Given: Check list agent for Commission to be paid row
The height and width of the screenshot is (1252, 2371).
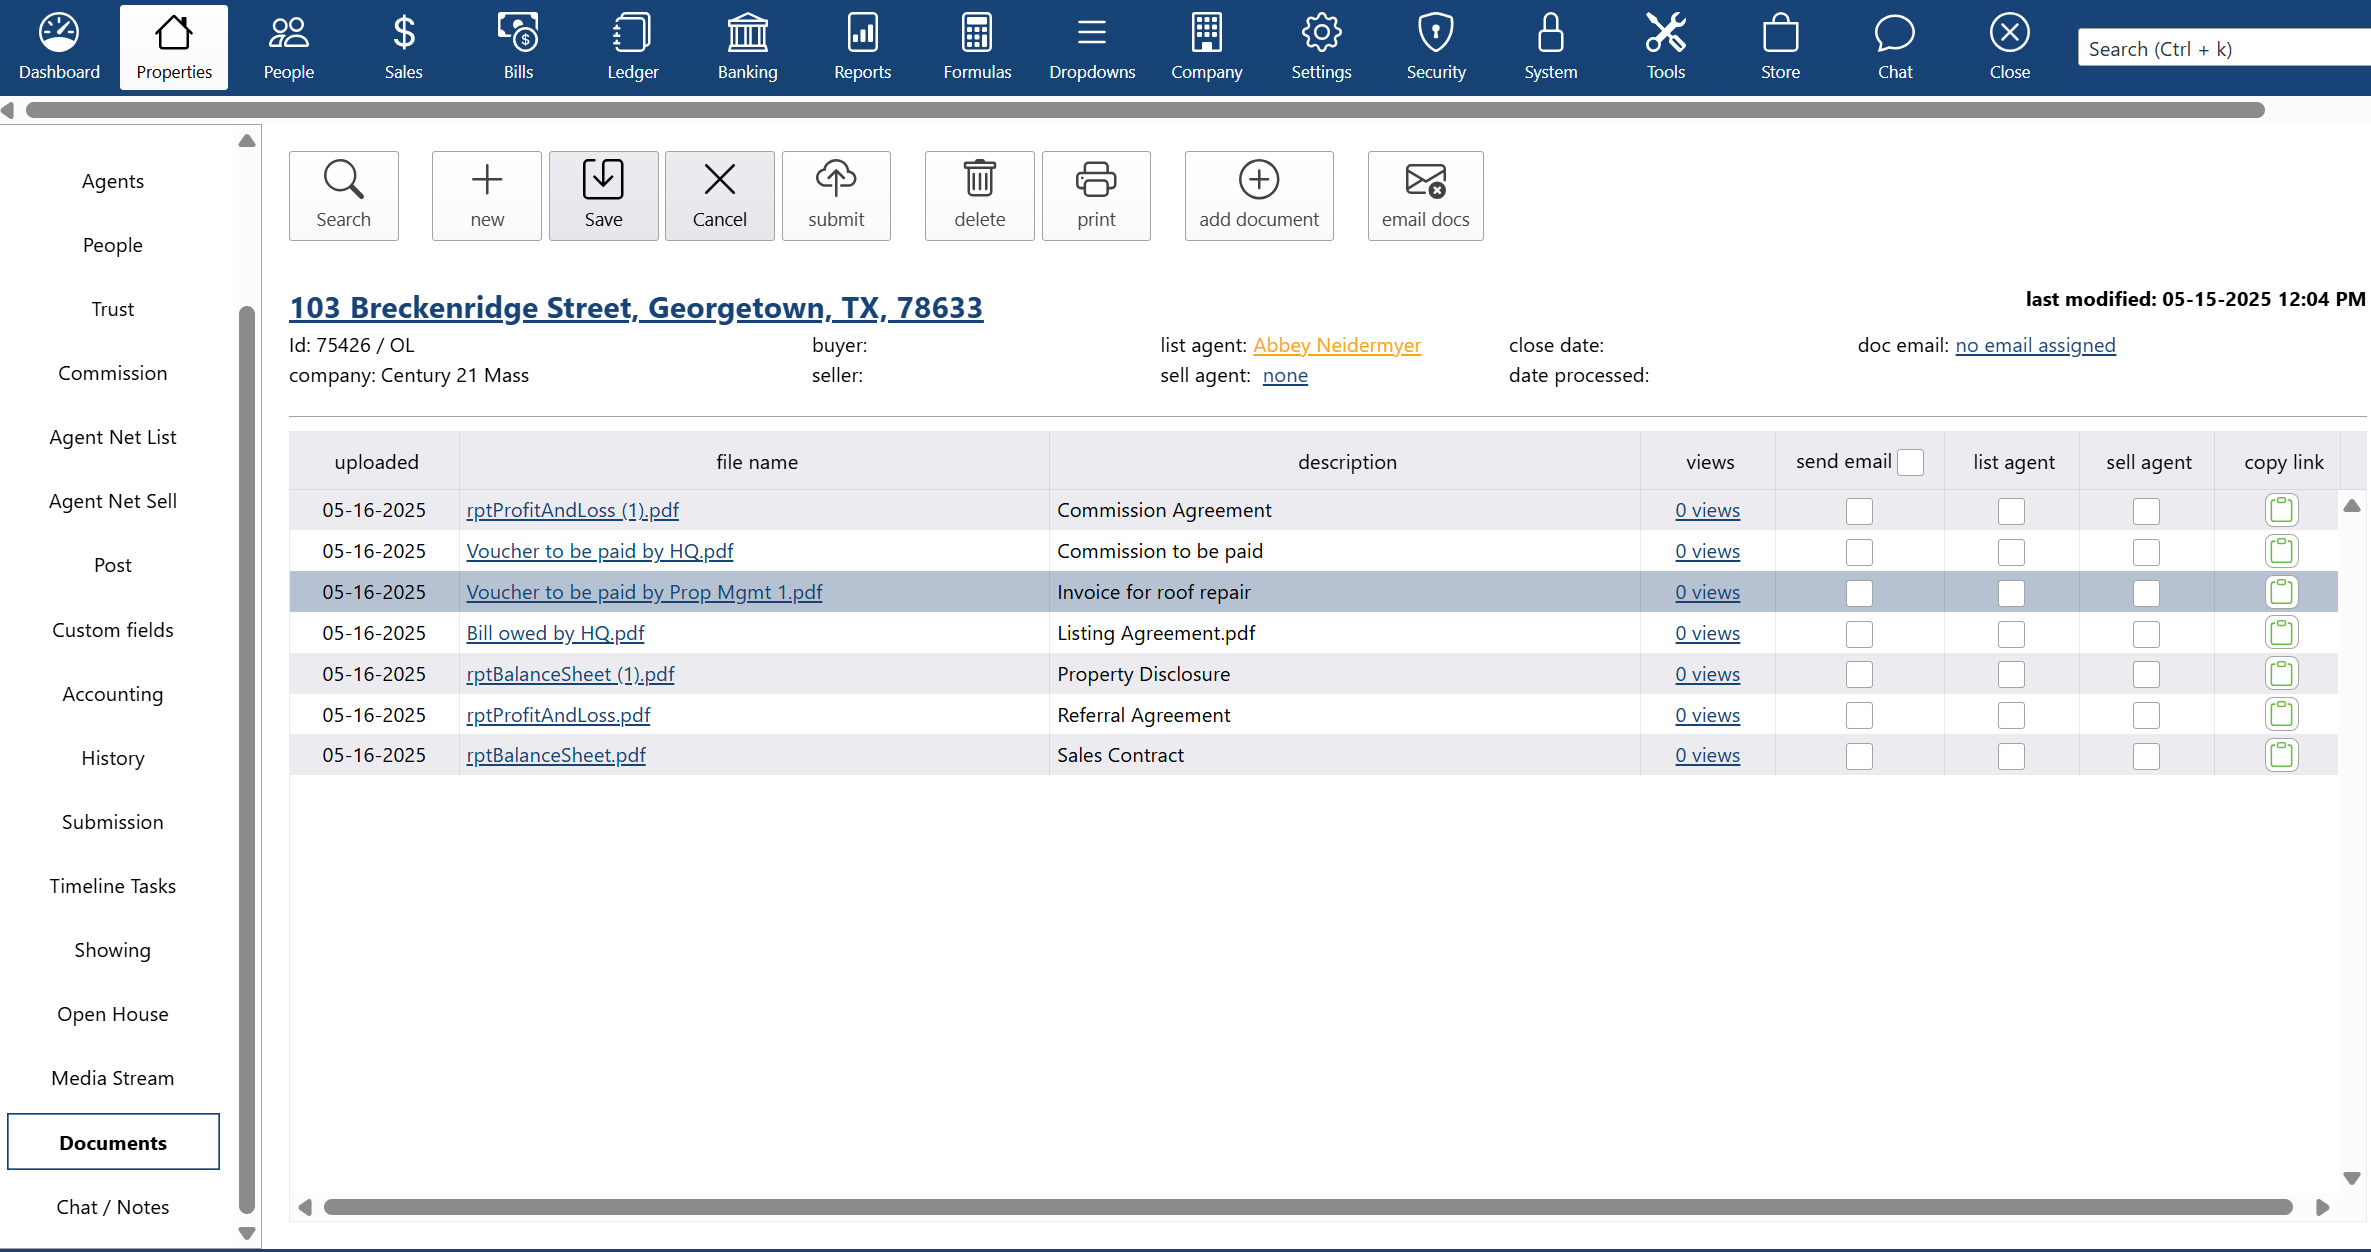Looking at the screenshot, I should click(2011, 552).
